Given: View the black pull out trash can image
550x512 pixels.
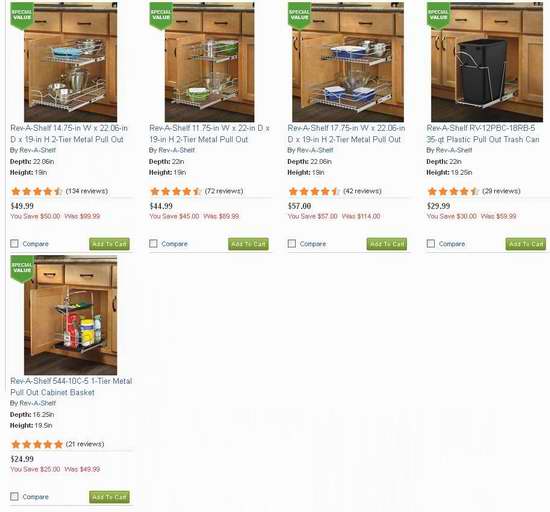Looking at the screenshot, I should point(487,62).
